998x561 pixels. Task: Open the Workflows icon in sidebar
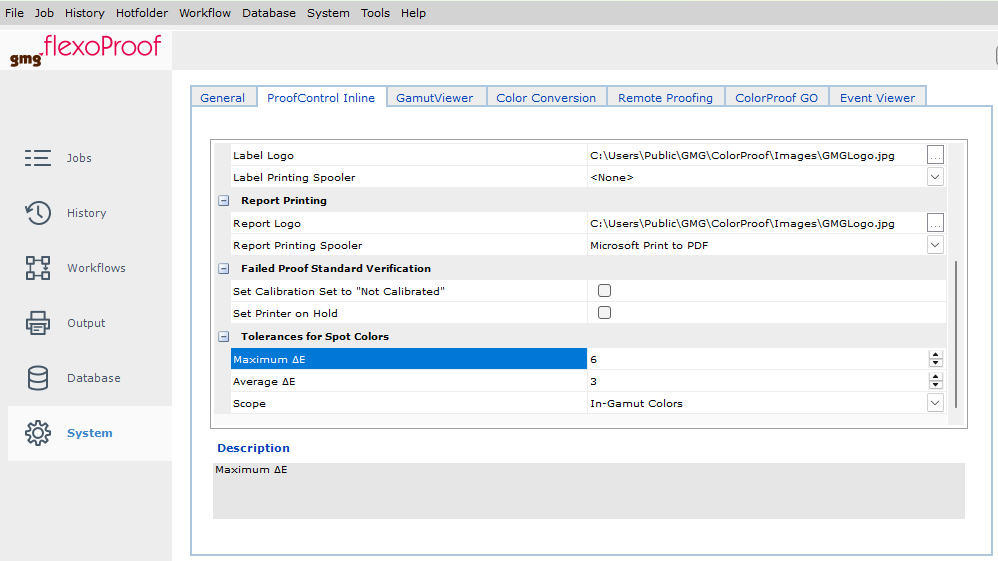[x=38, y=268]
